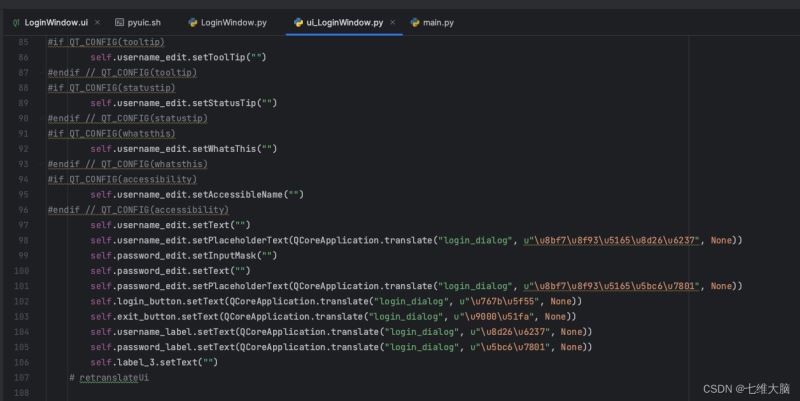Screen dimensions: 800x401
Task: Open the pyuic.sh tab
Action: tap(144, 22)
